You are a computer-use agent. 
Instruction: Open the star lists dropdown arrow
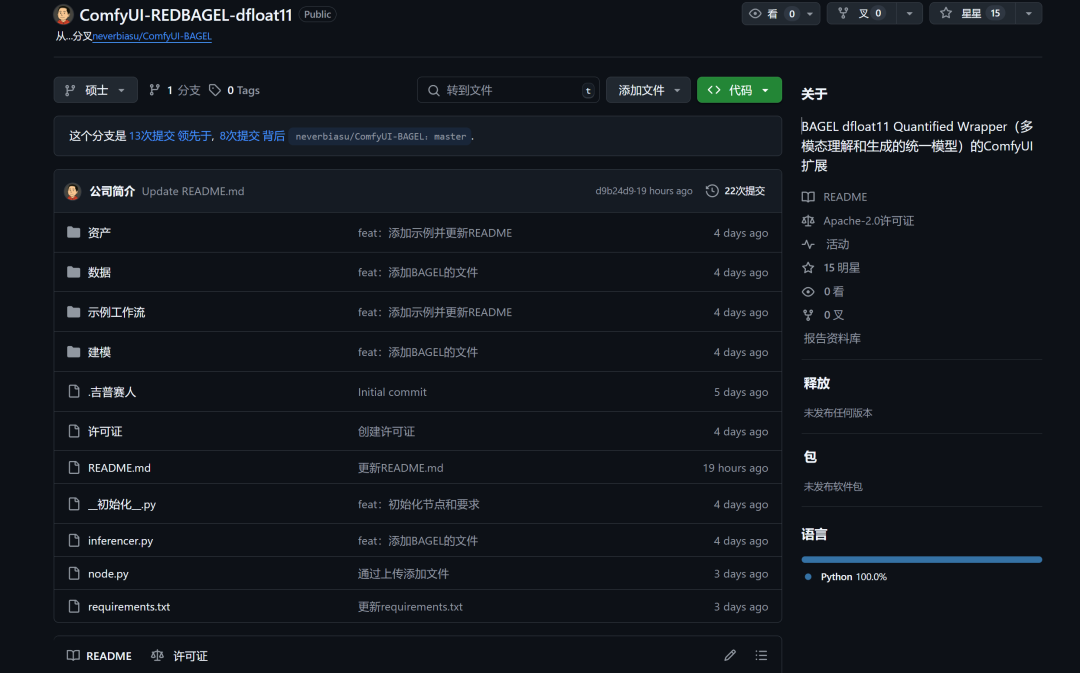[x=1028, y=13]
